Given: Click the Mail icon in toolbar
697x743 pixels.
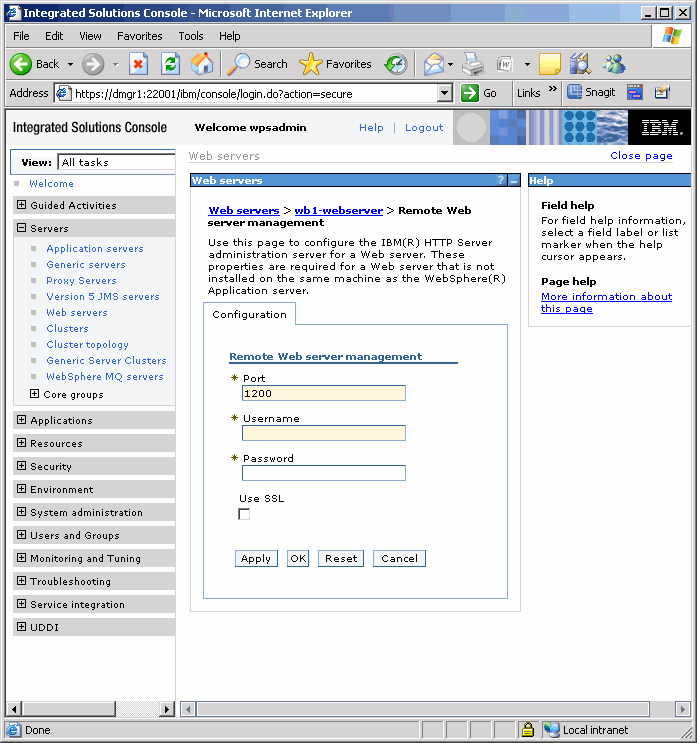Looking at the screenshot, I should [x=433, y=64].
